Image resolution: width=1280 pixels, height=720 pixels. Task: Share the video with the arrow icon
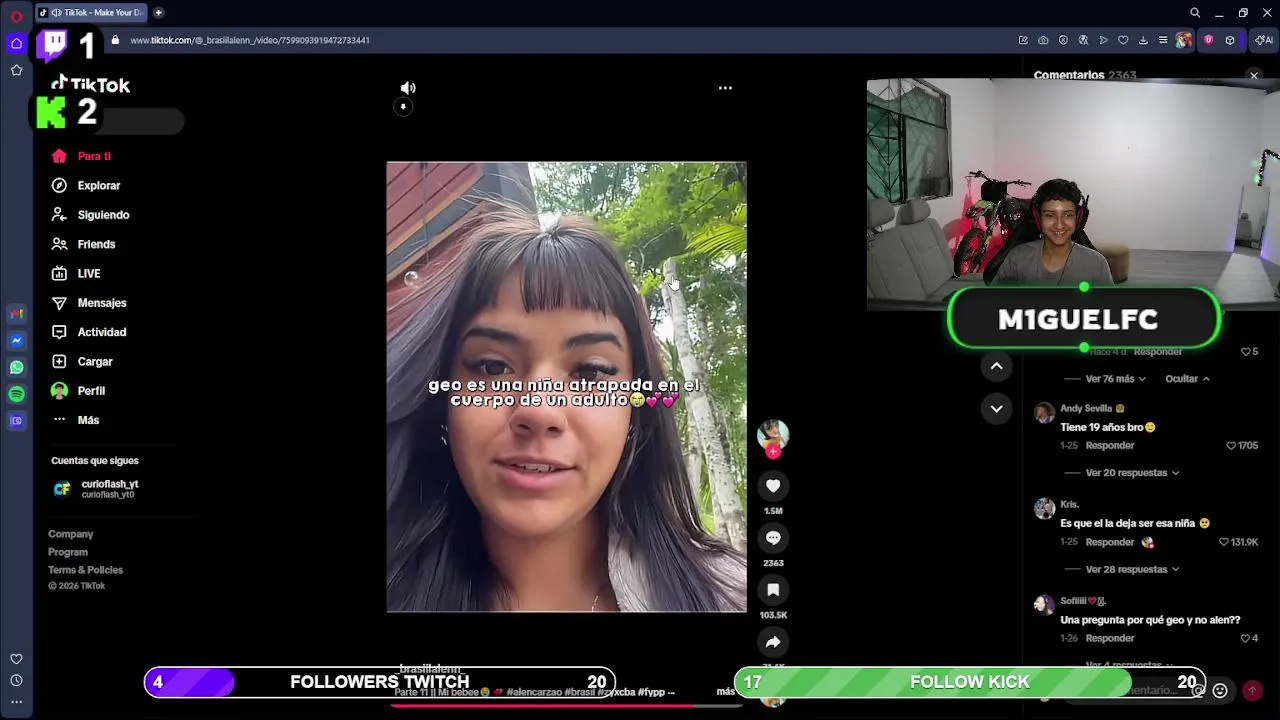click(x=773, y=642)
